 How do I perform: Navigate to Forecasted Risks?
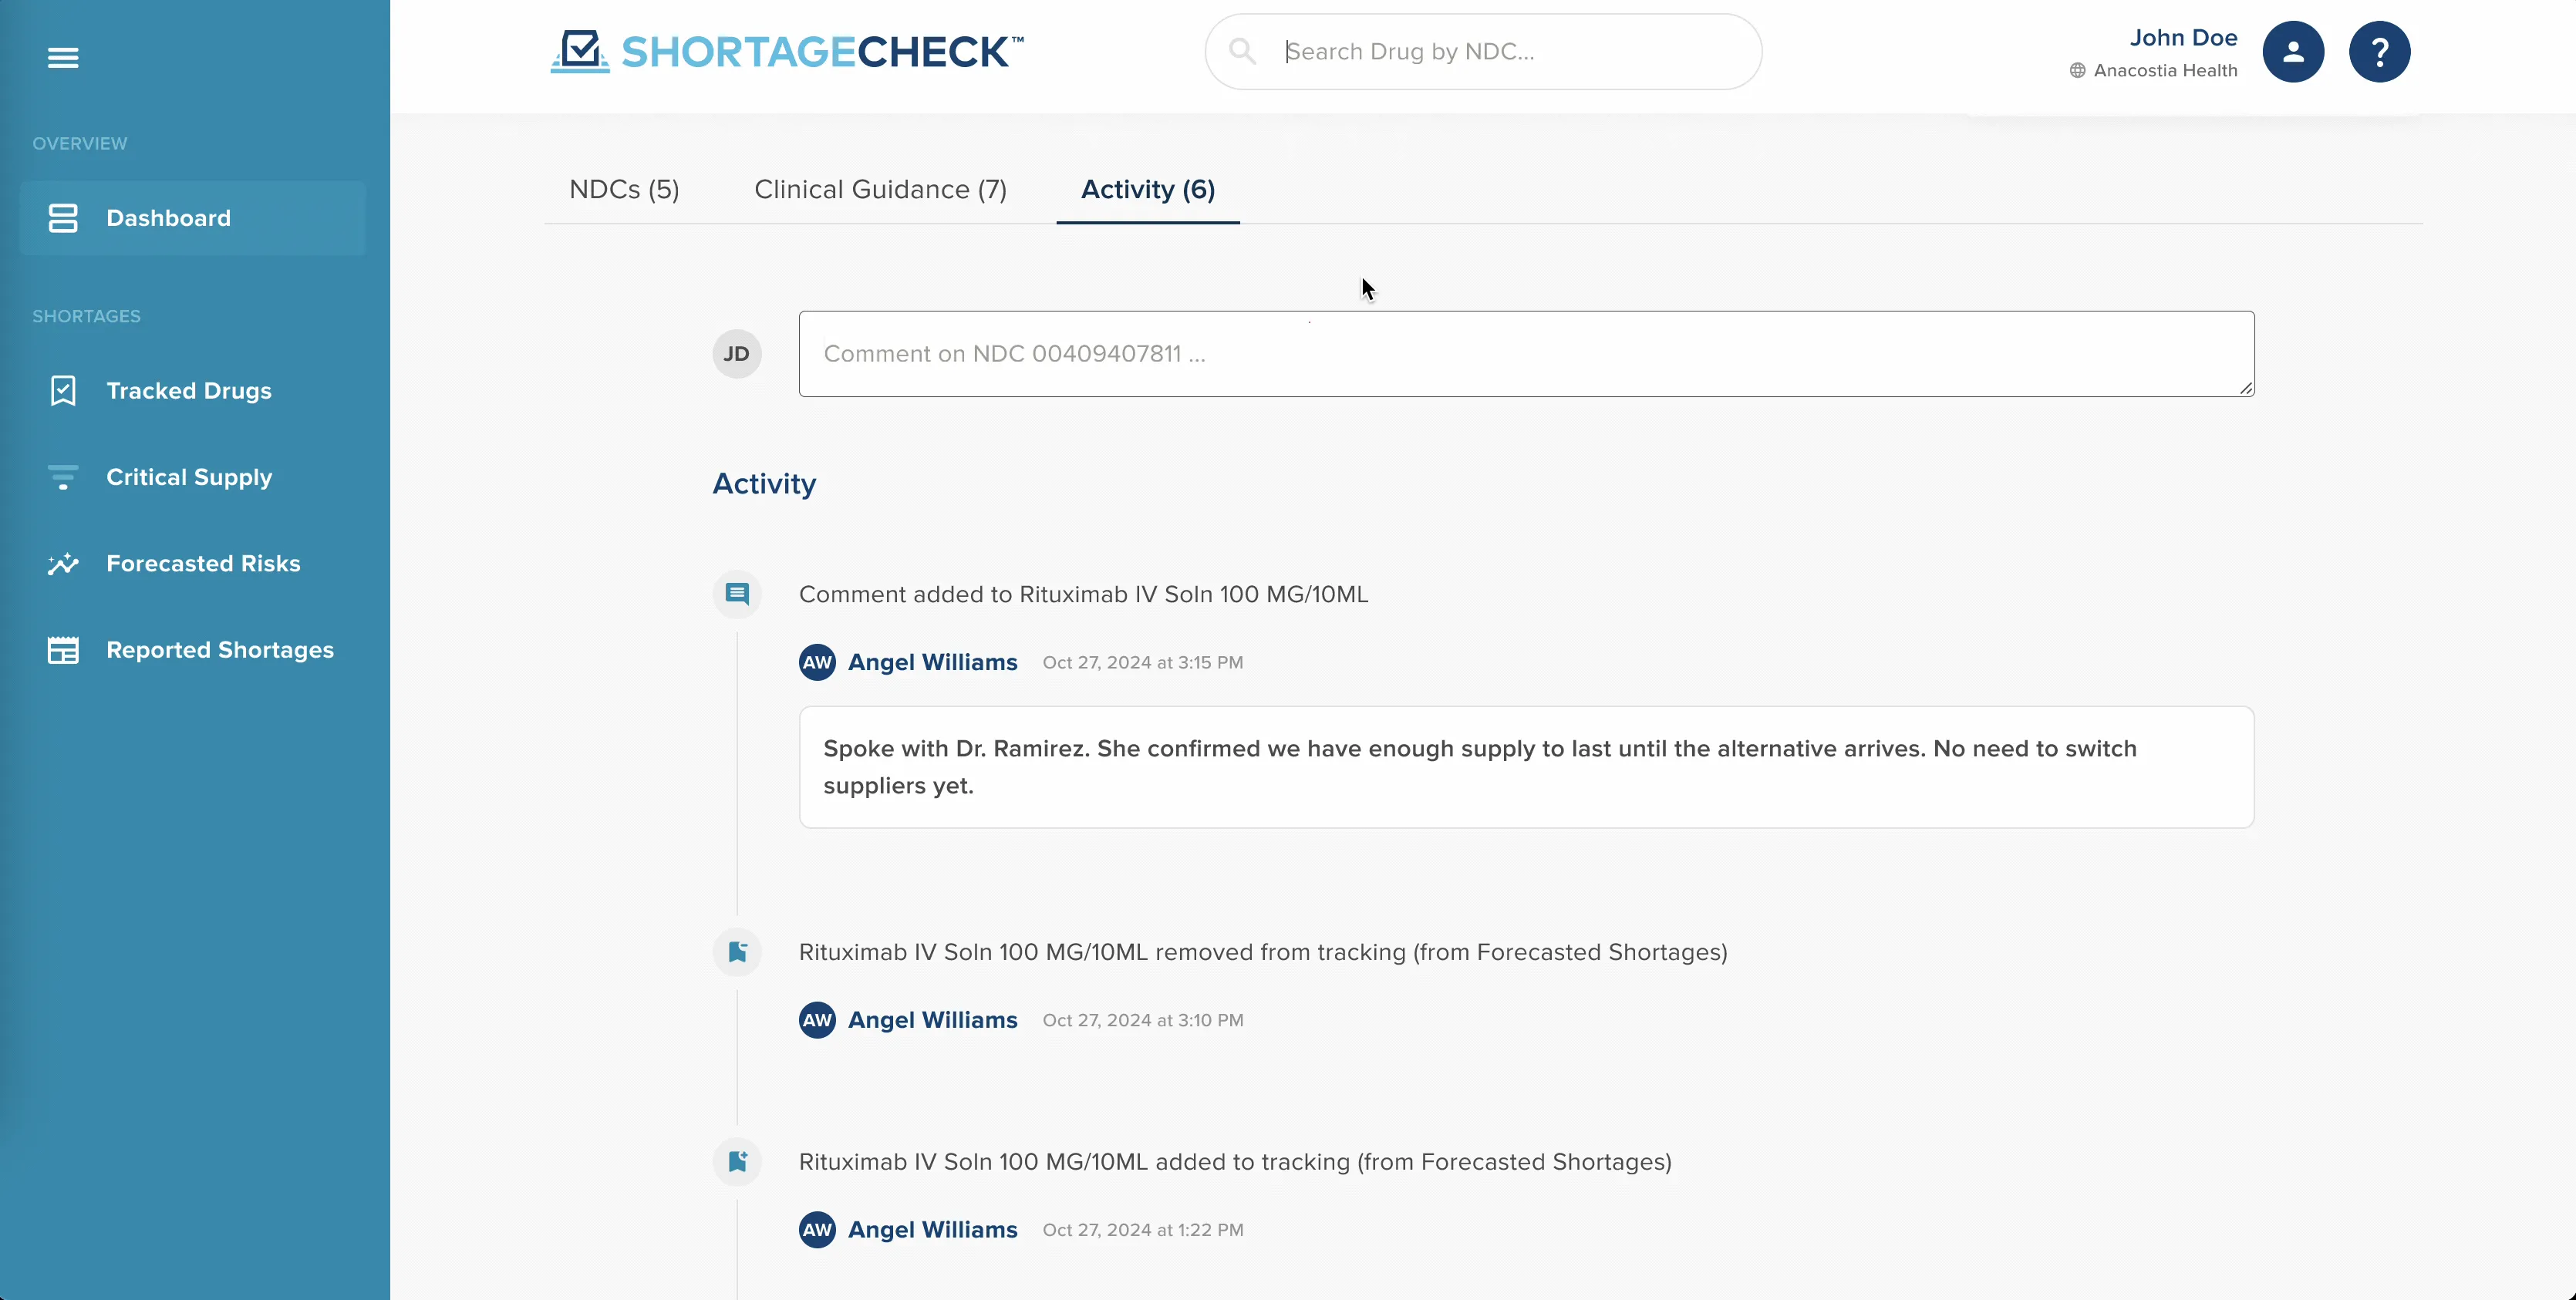[x=202, y=564]
